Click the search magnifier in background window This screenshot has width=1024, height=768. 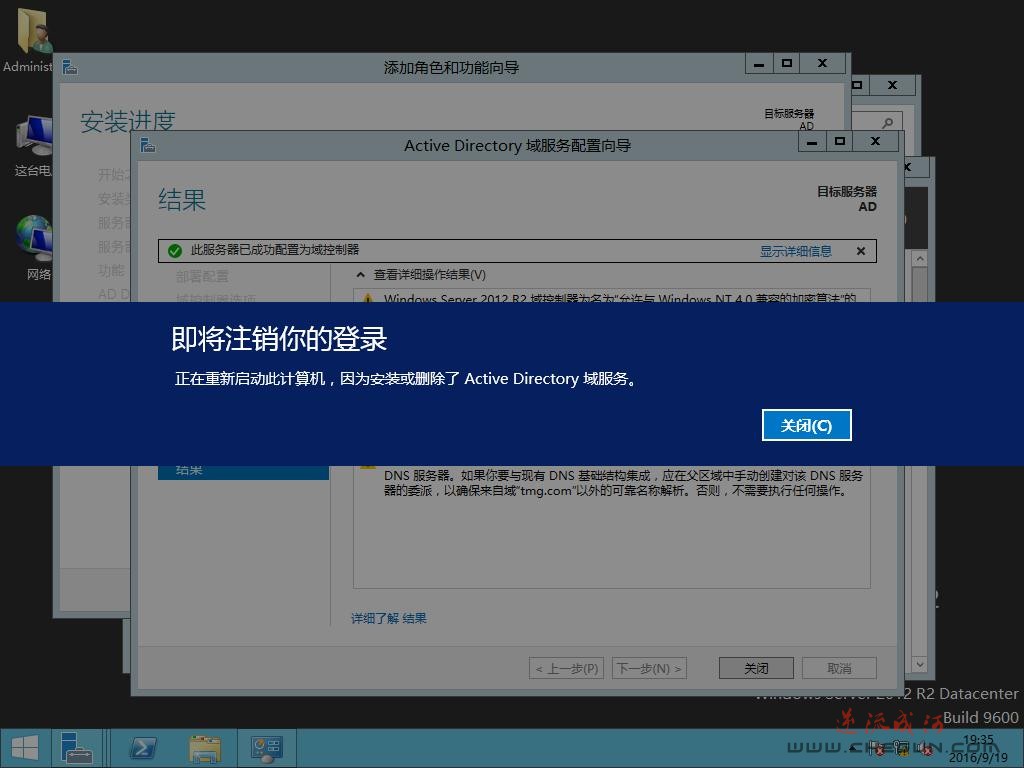[x=887, y=123]
